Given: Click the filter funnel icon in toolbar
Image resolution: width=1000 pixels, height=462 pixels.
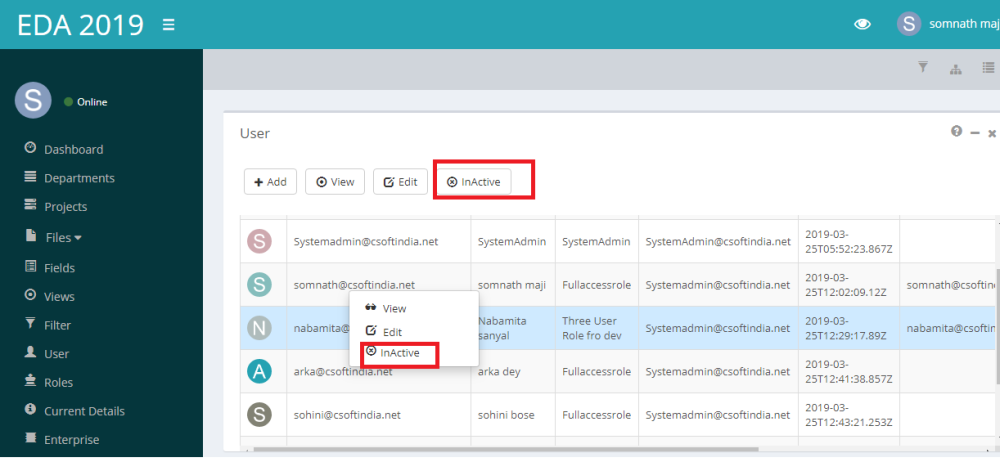Looking at the screenshot, I should click(x=922, y=67).
